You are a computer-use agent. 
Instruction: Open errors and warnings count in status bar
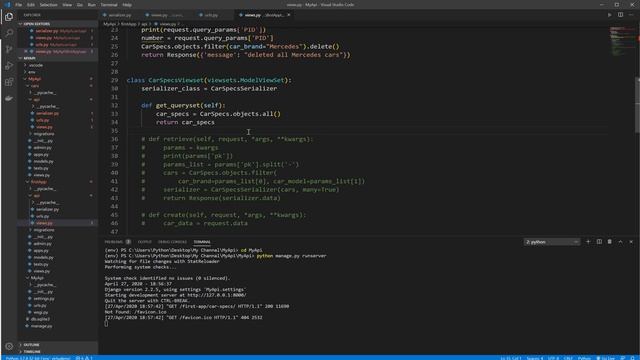click(84, 358)
